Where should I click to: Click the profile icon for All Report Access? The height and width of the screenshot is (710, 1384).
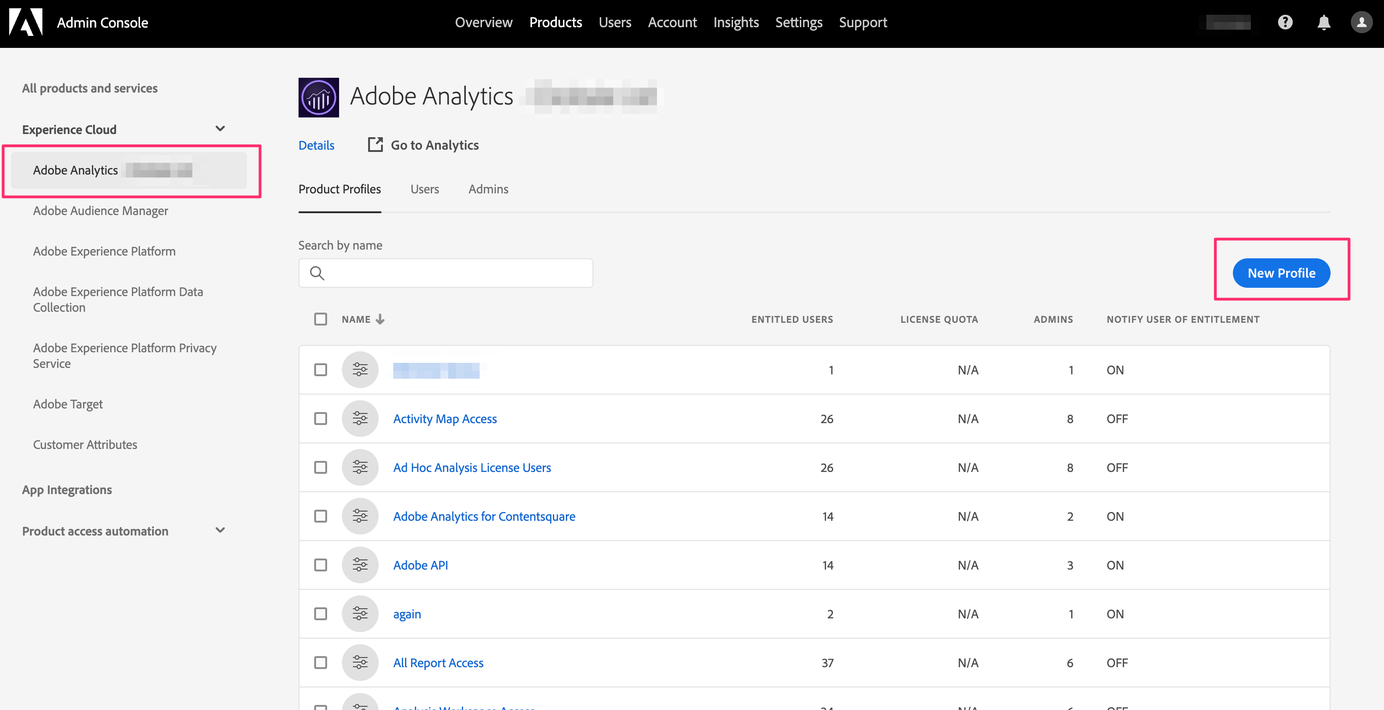point(360,663)
